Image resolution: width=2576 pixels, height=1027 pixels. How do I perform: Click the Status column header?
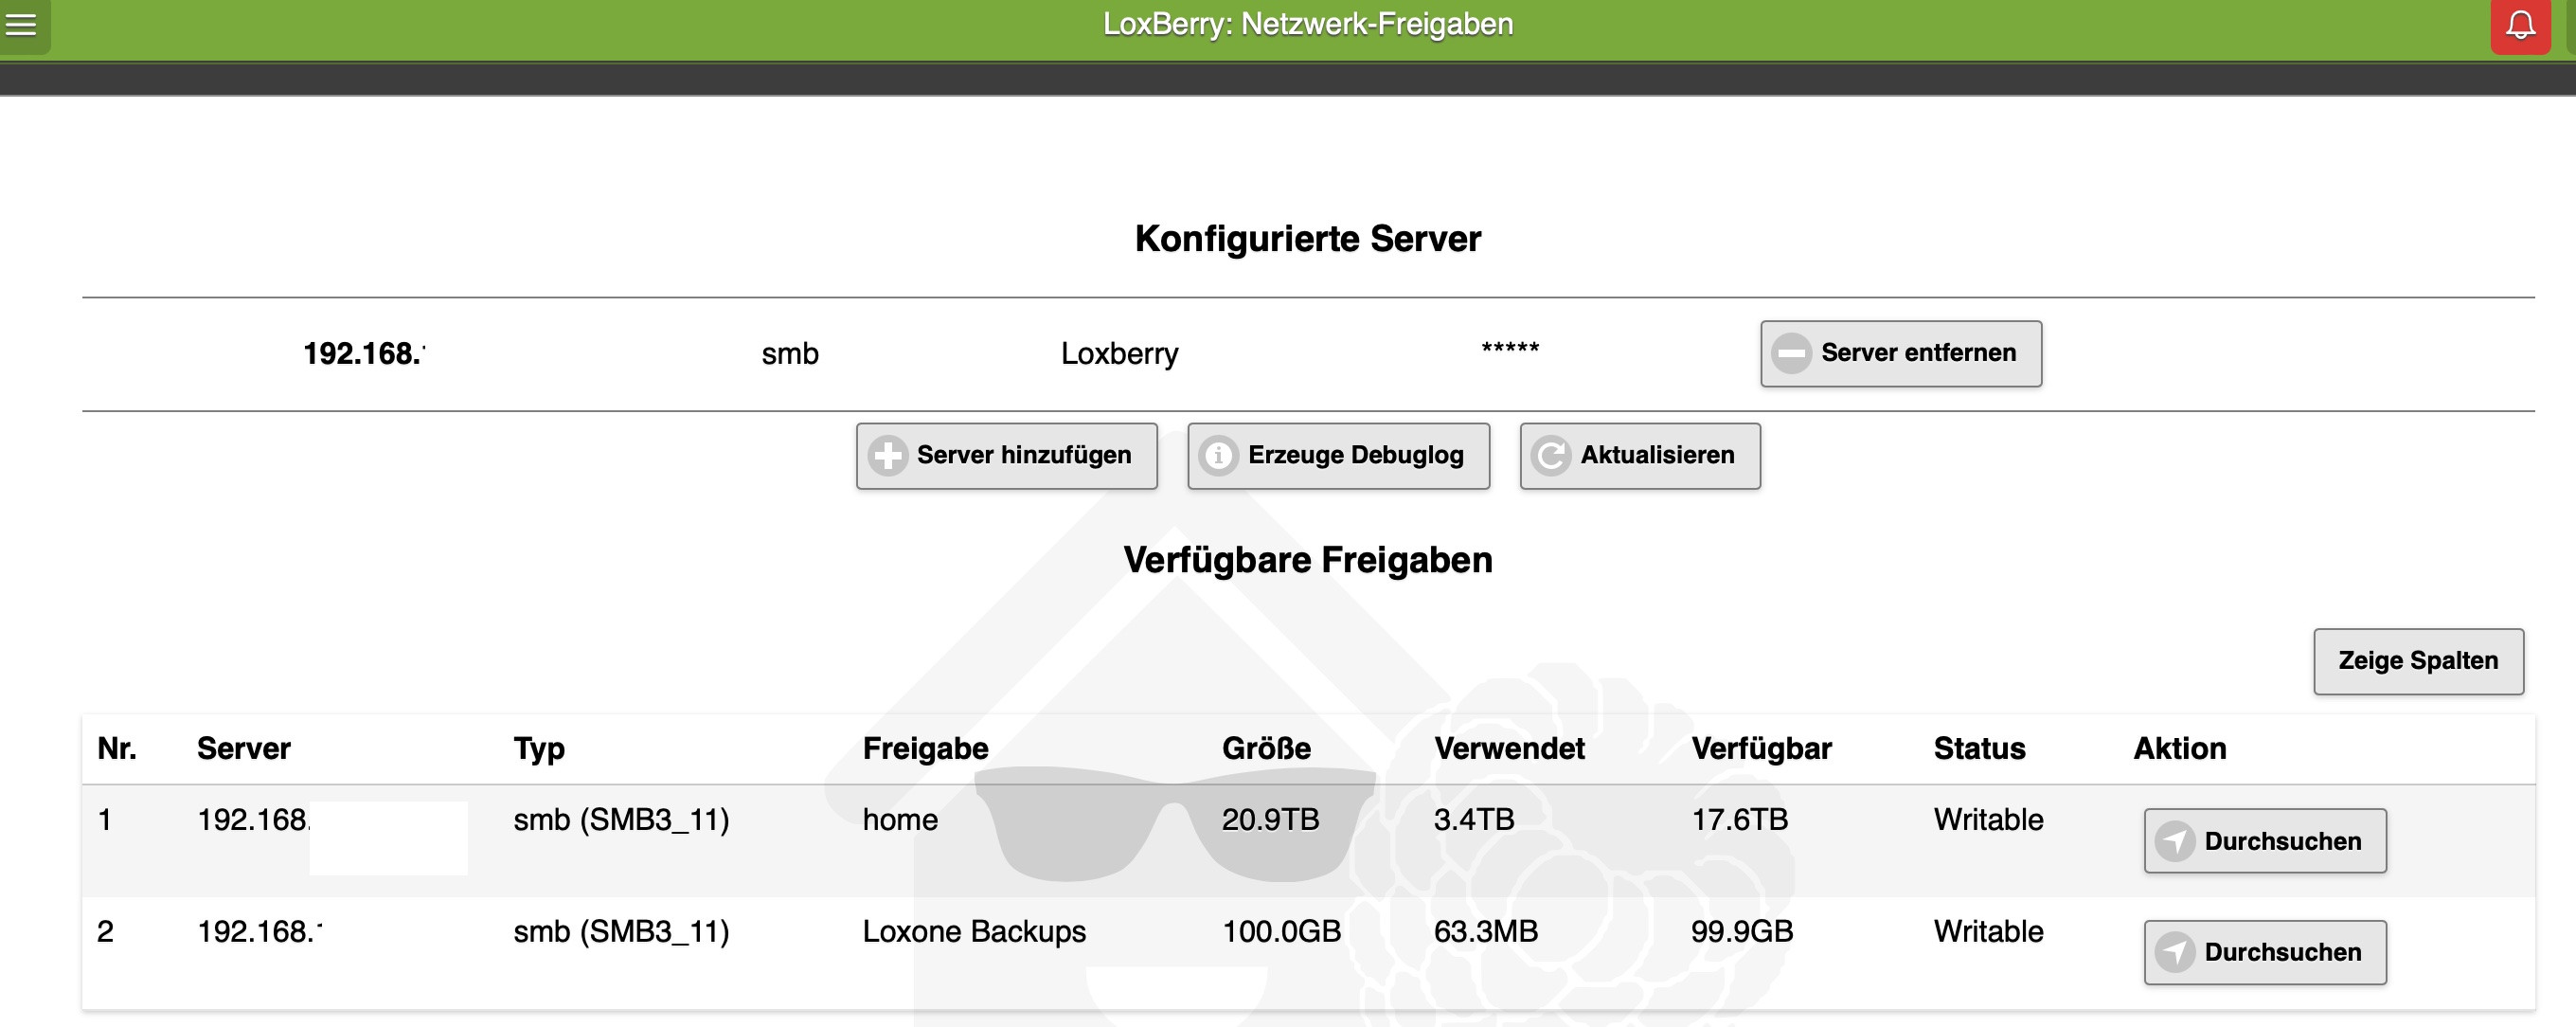1978,748
